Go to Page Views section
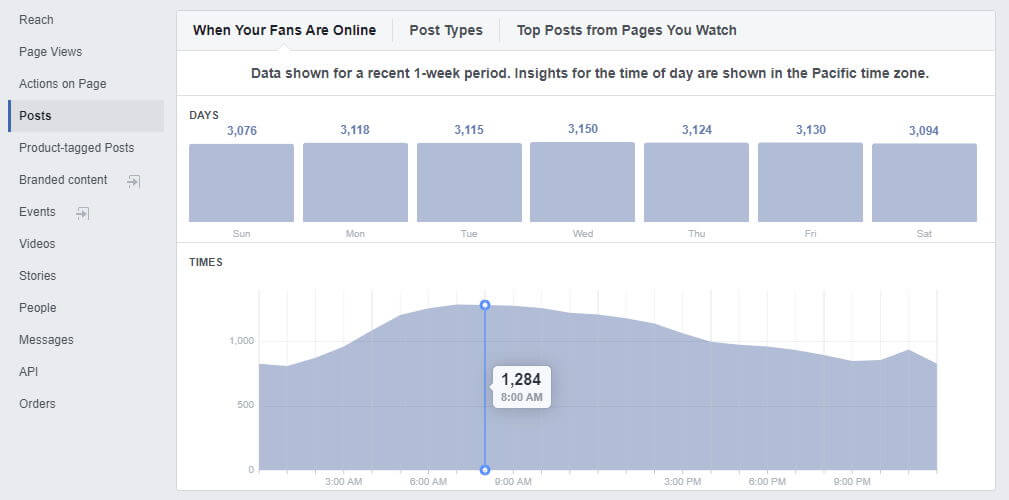This screenshot has width=1009, height=500. coord(50,52)
